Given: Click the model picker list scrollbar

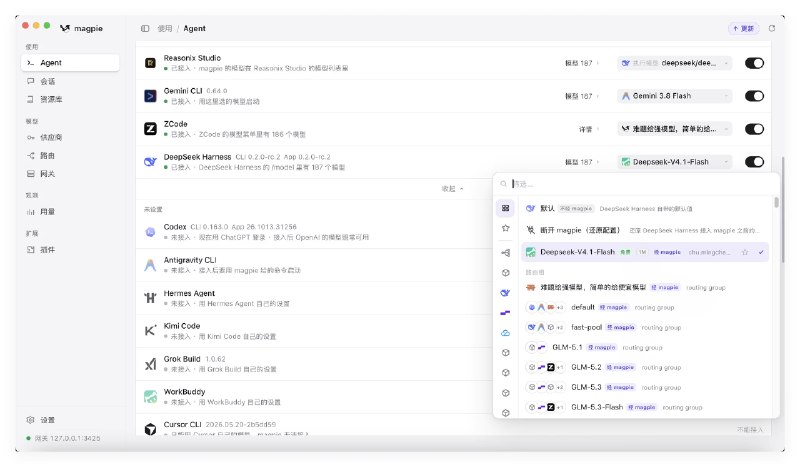Looking at the screenshot, I should (x=777, y=203).
